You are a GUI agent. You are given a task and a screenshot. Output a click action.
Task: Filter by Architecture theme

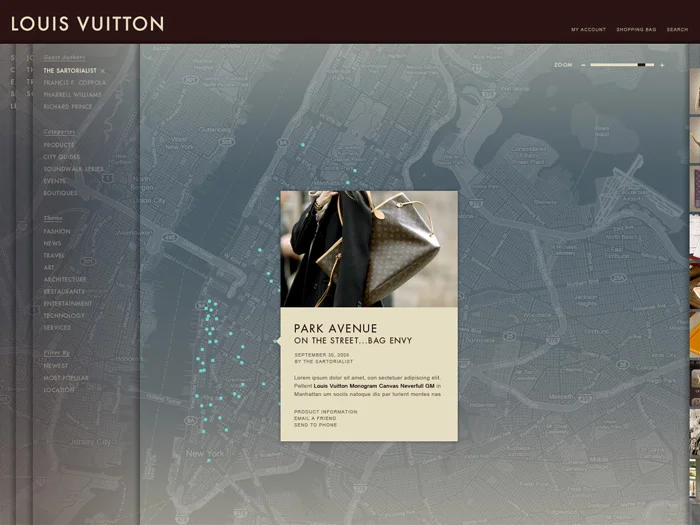tap(65, 280)
